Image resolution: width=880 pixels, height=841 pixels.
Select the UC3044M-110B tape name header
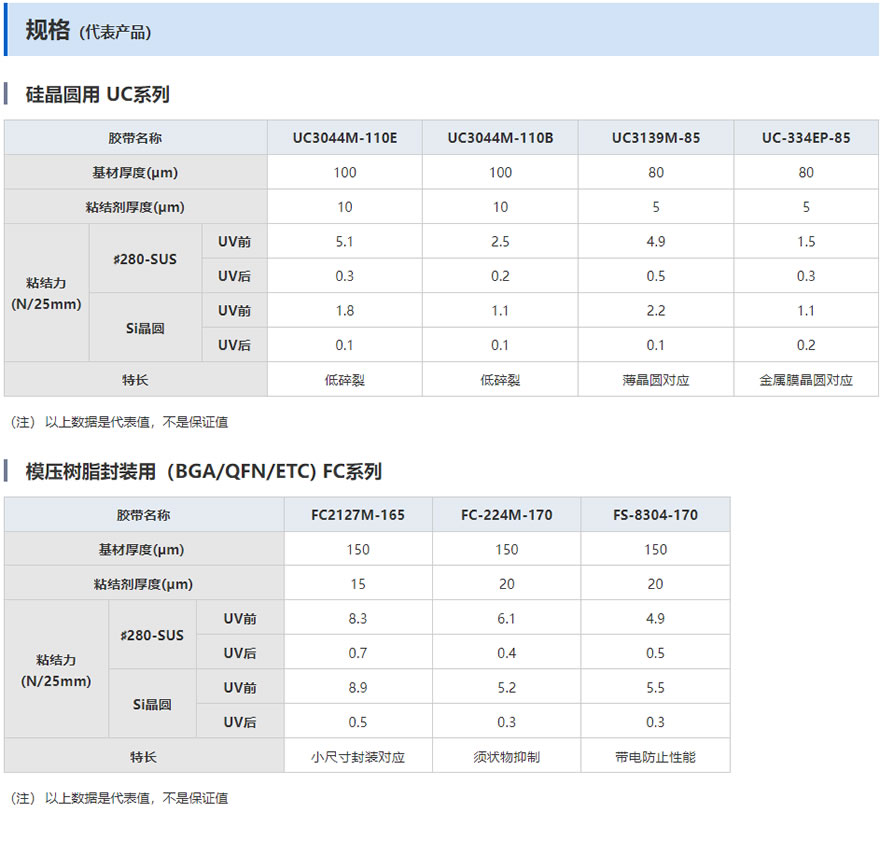click(x=500, y=138)
